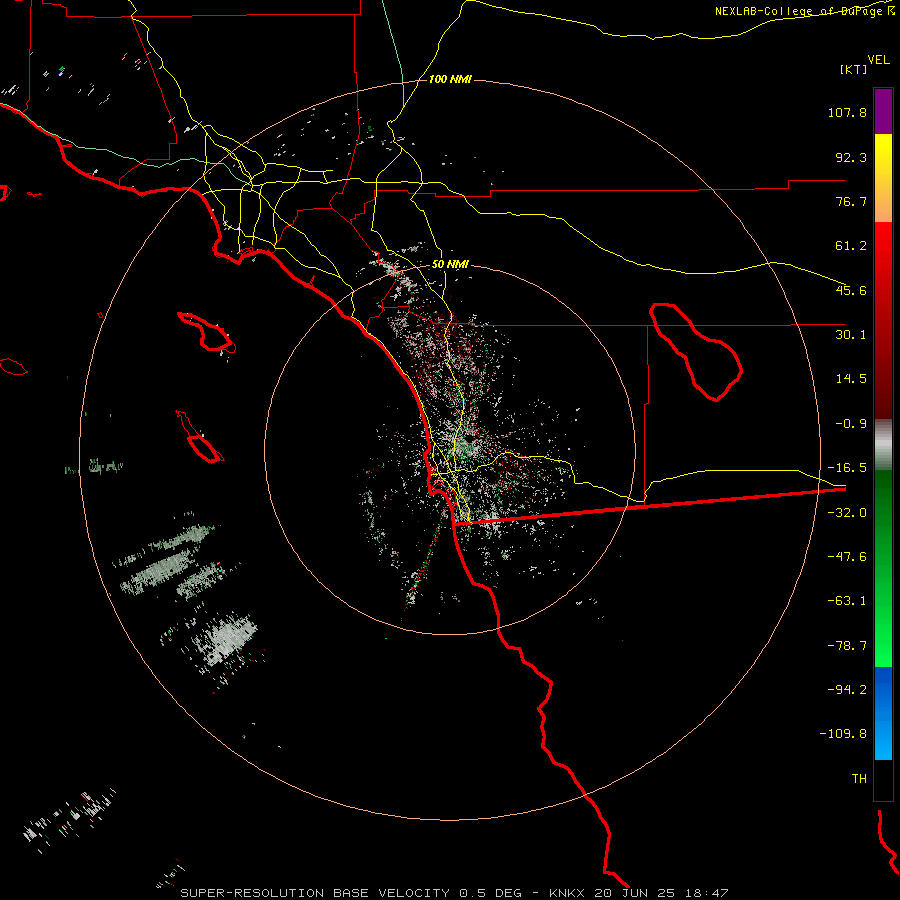Click the 14.5 velocity scale value
This screenshot has width=900, height=900.
[851, 379]
